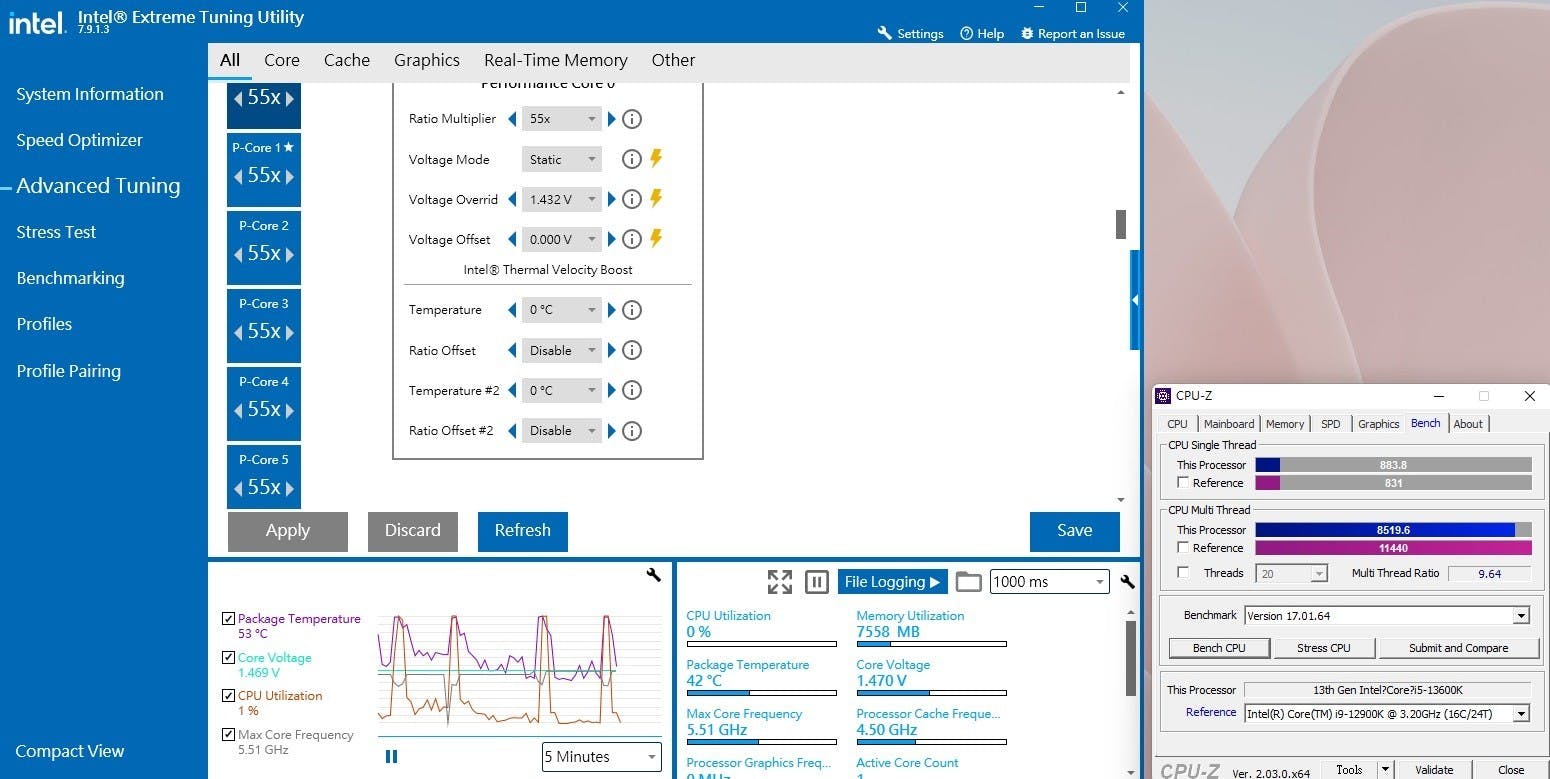
Task: Decrease P-Core 2 ratio arrow
Action: (239, 254)
